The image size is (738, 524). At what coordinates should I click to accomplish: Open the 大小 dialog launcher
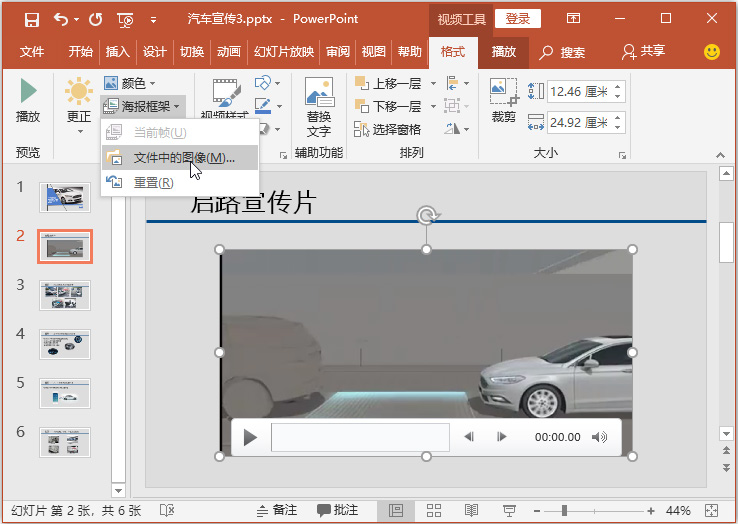click(x=622, y=155)
